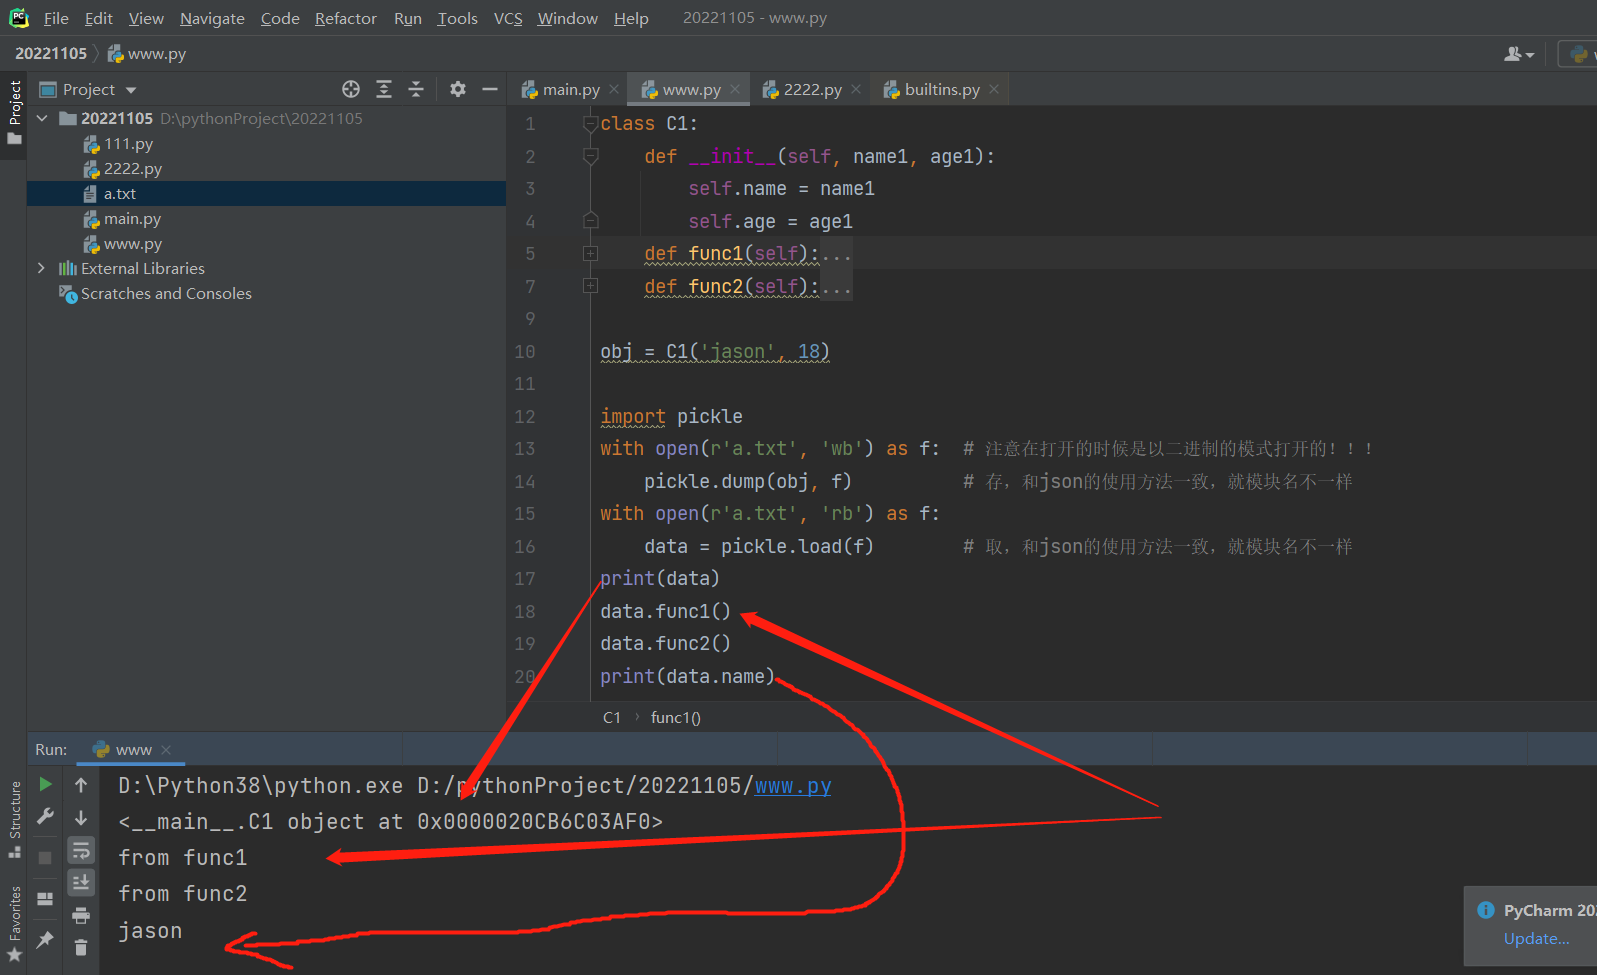Click the locate-file crosshair icon in Project panel
Viewport: 1597px width, 975px height.
351,89
